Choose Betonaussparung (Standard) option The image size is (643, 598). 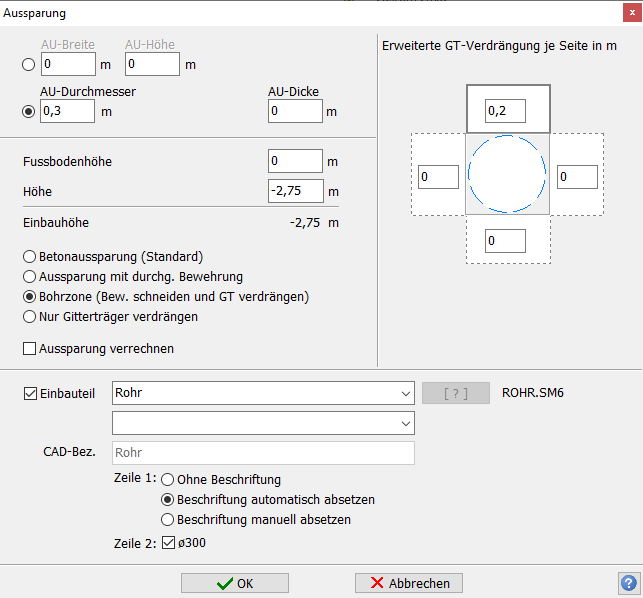tap(30, 255)
